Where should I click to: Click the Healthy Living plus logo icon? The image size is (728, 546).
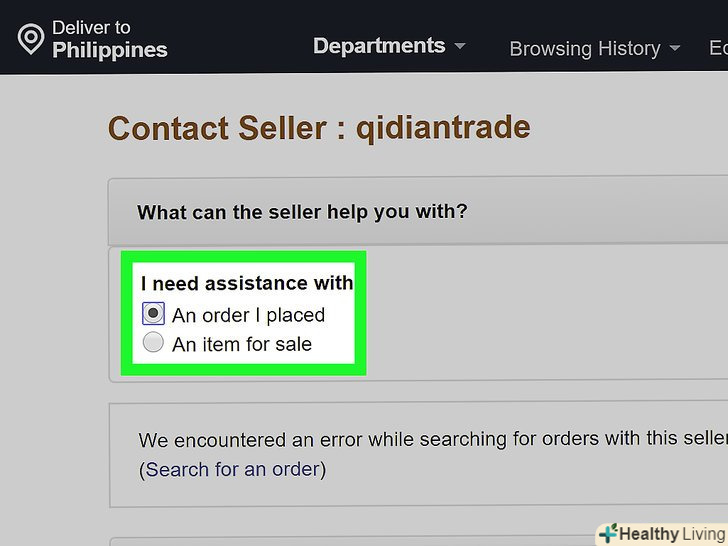[607, 534]
